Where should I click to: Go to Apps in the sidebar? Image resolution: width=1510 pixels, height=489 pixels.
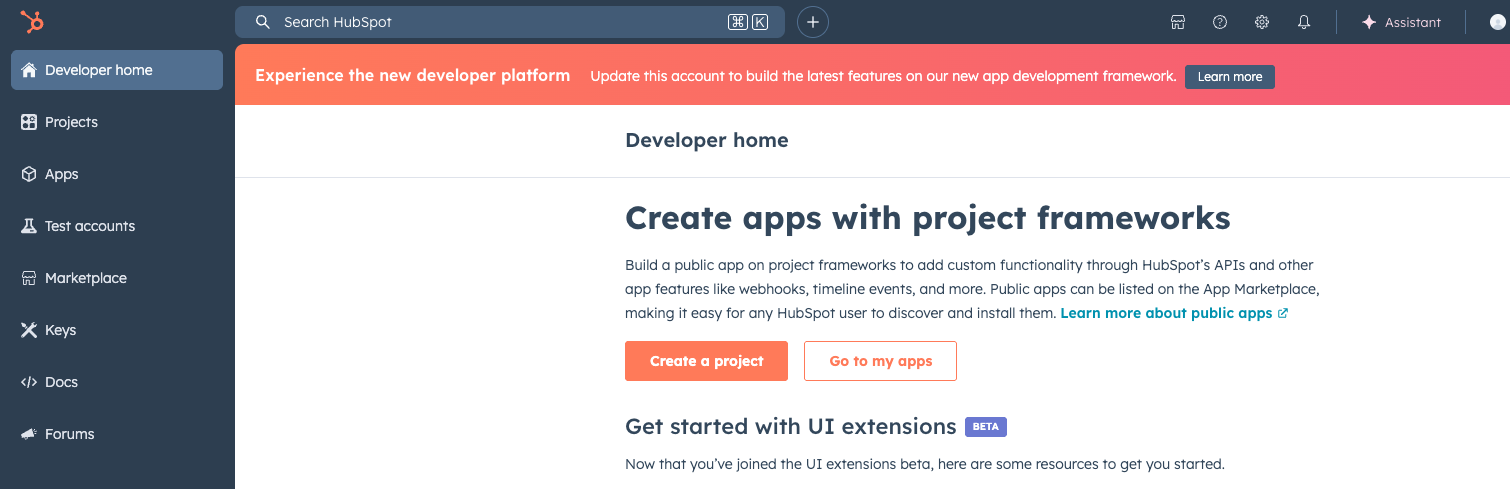point(61,174)
